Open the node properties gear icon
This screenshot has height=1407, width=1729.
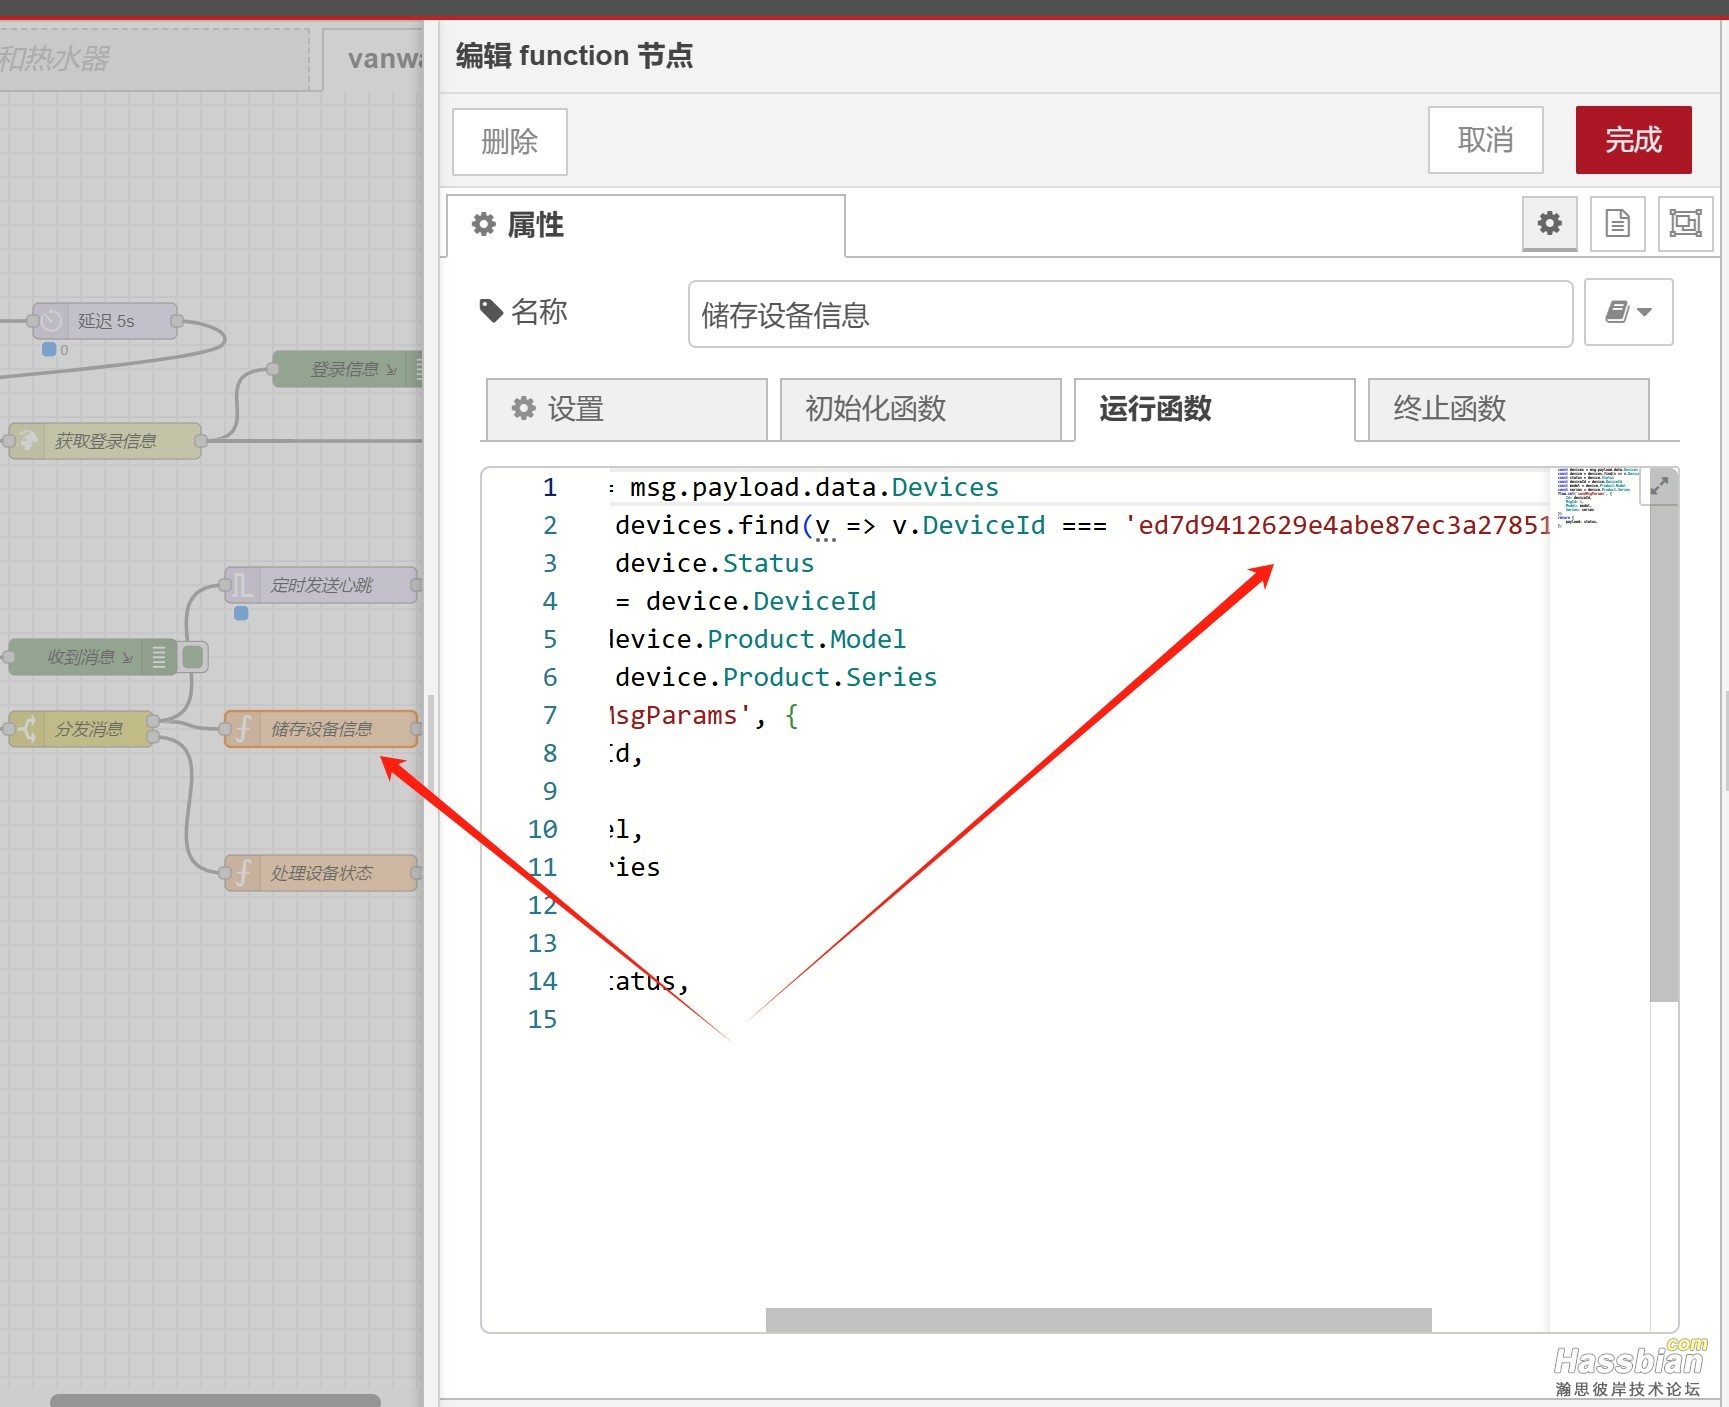click(1549, 223)
